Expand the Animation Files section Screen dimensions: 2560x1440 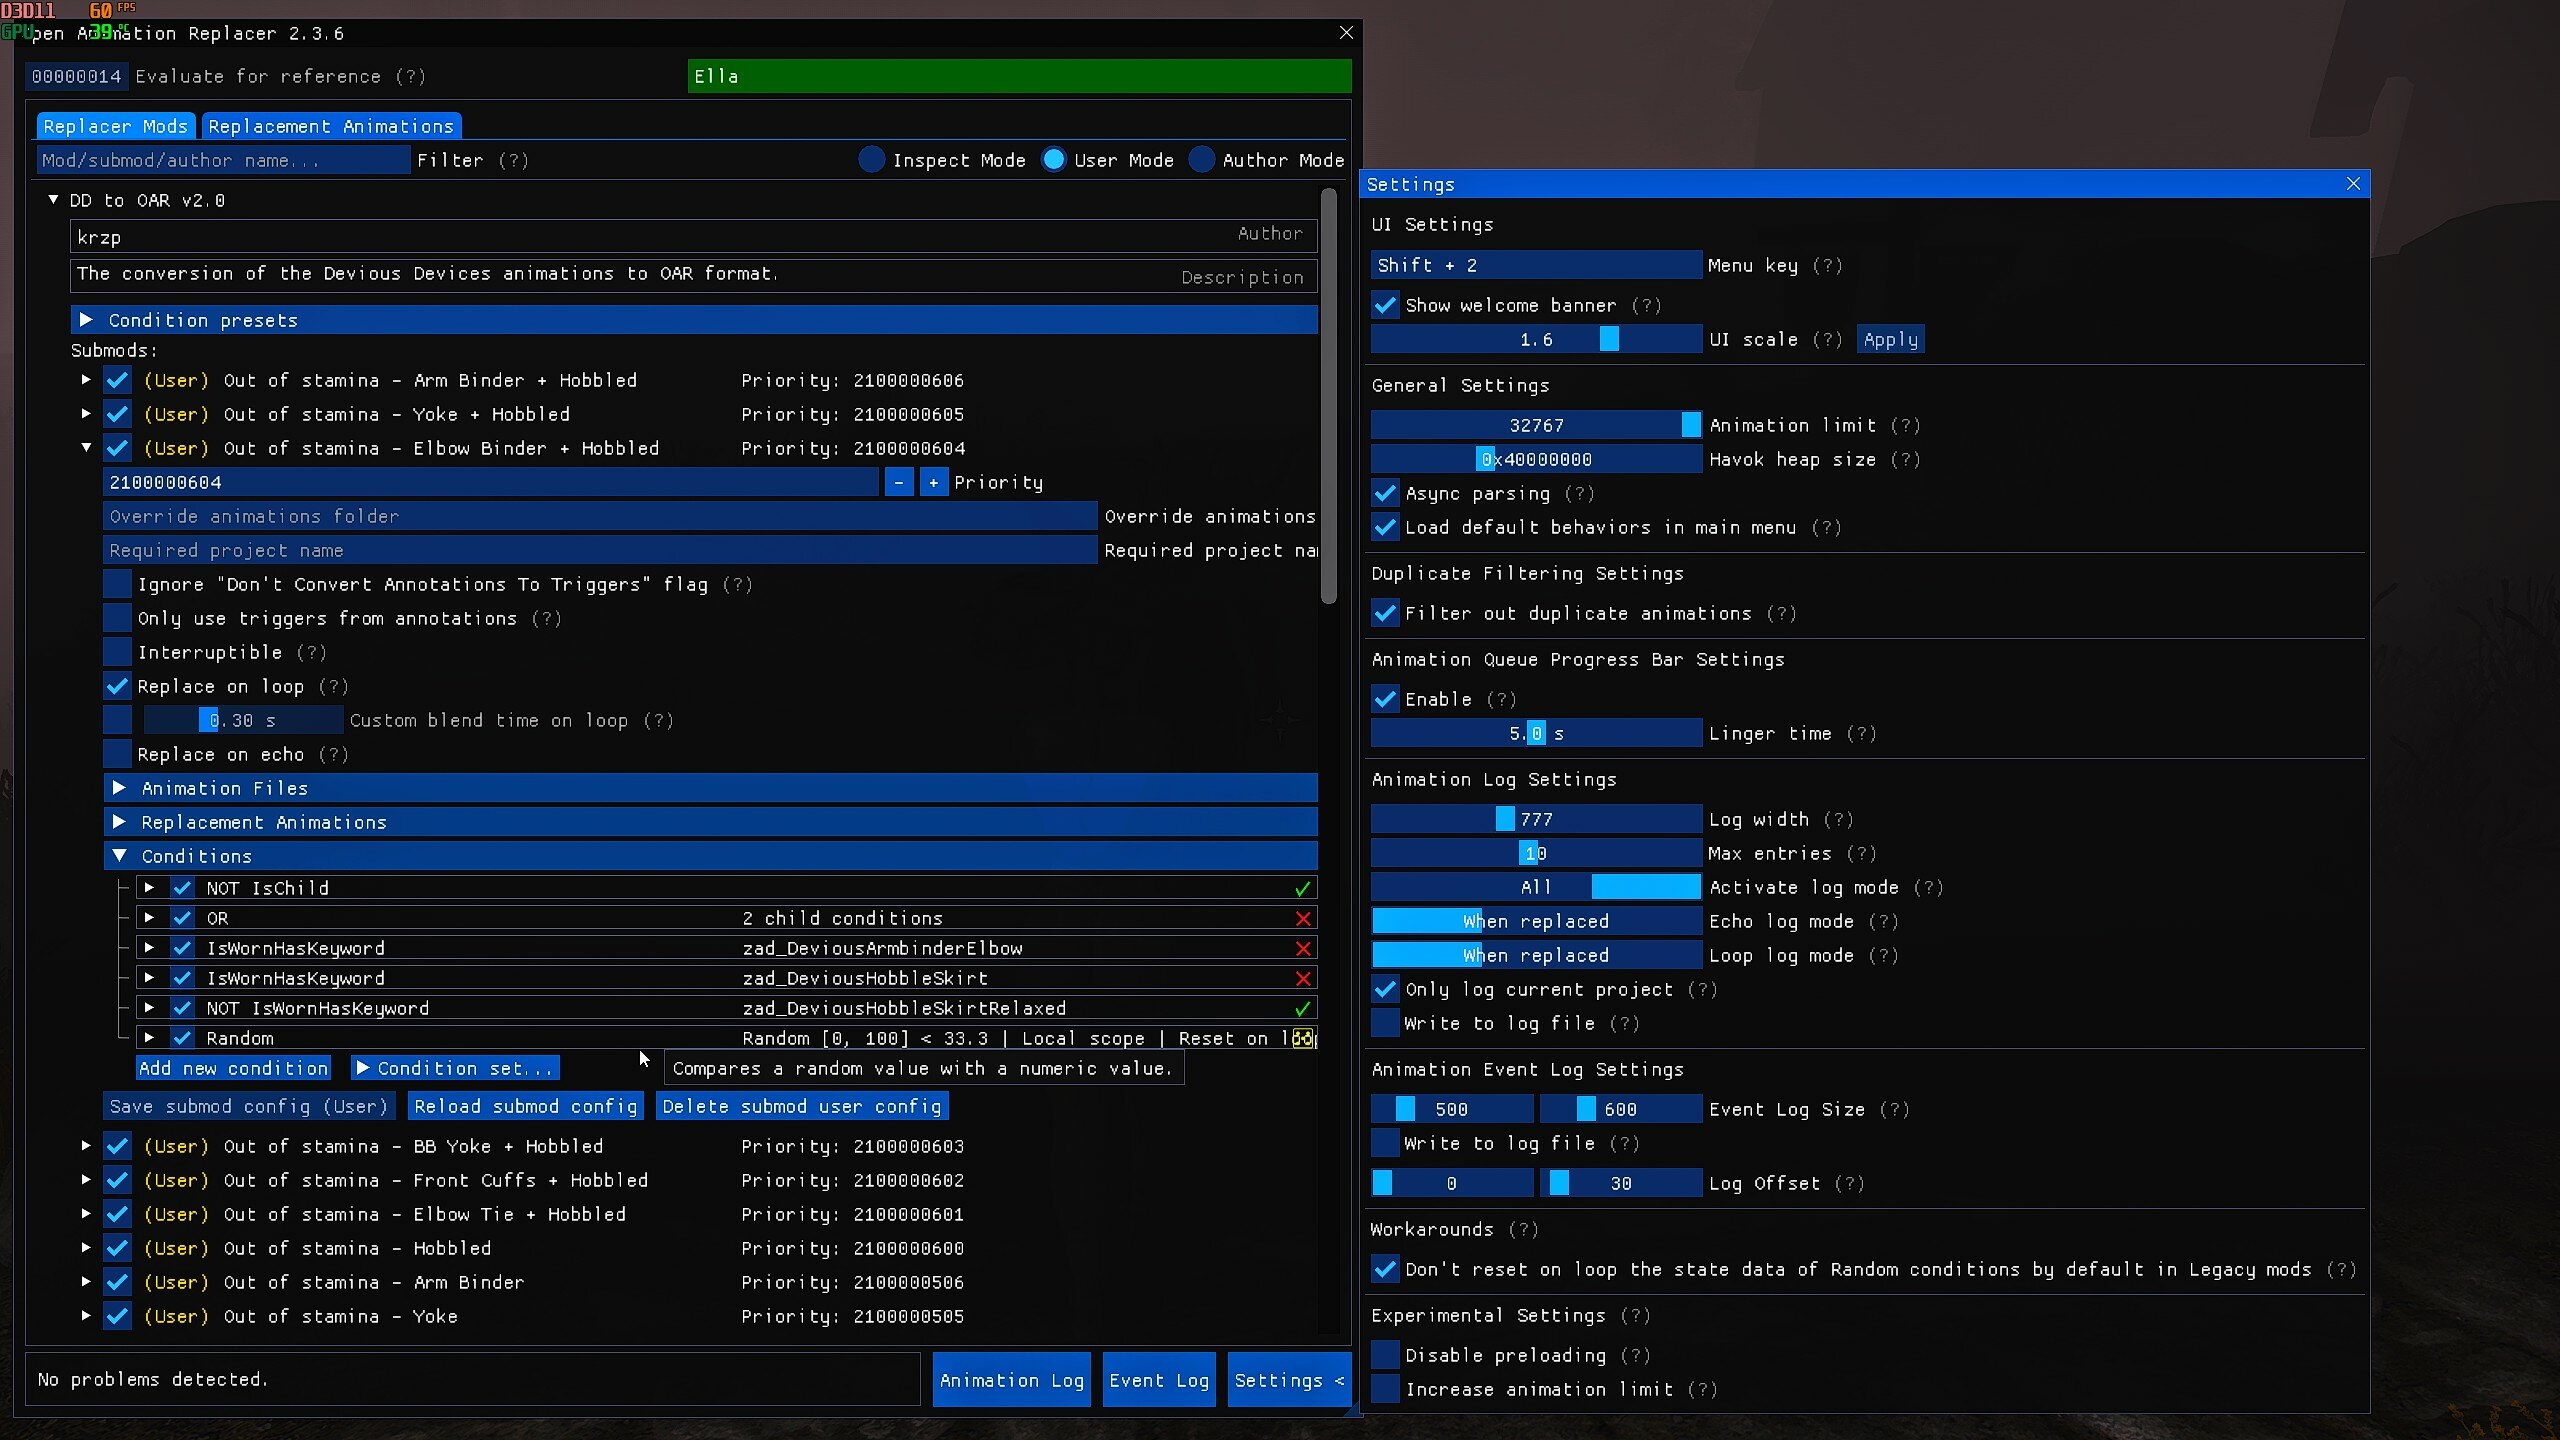[120, 788]
